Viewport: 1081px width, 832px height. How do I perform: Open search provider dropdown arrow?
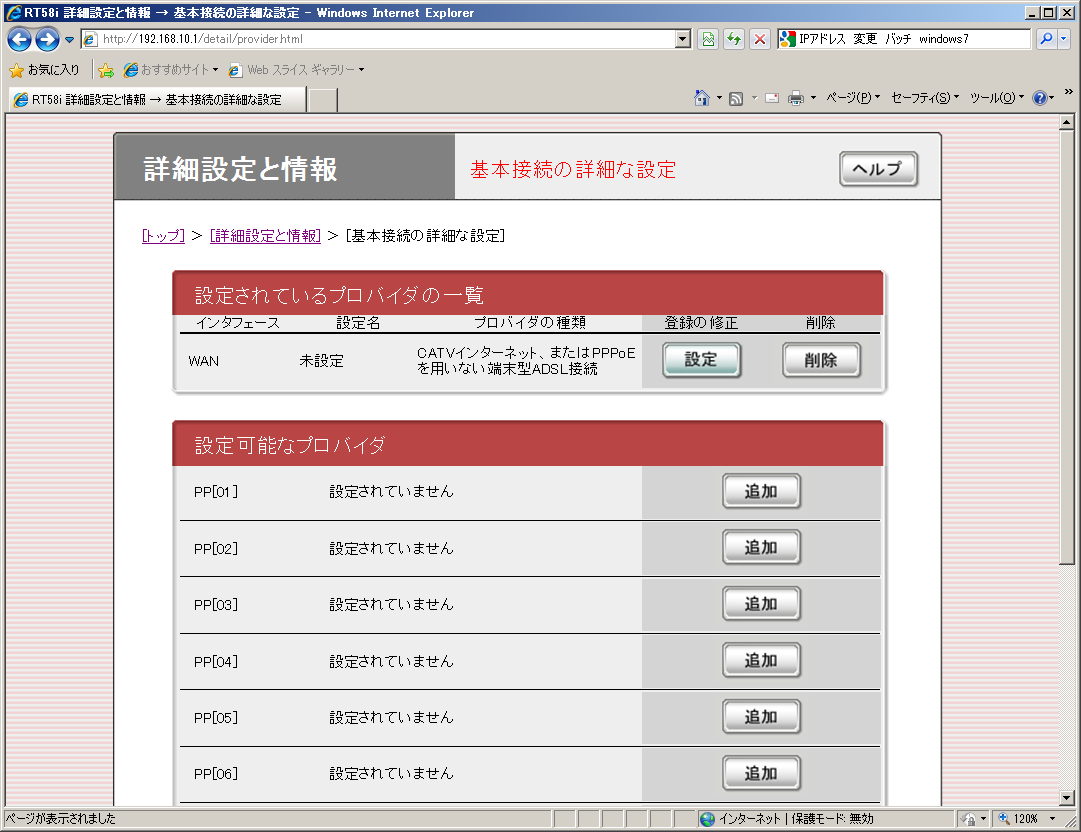[1064, 39]
